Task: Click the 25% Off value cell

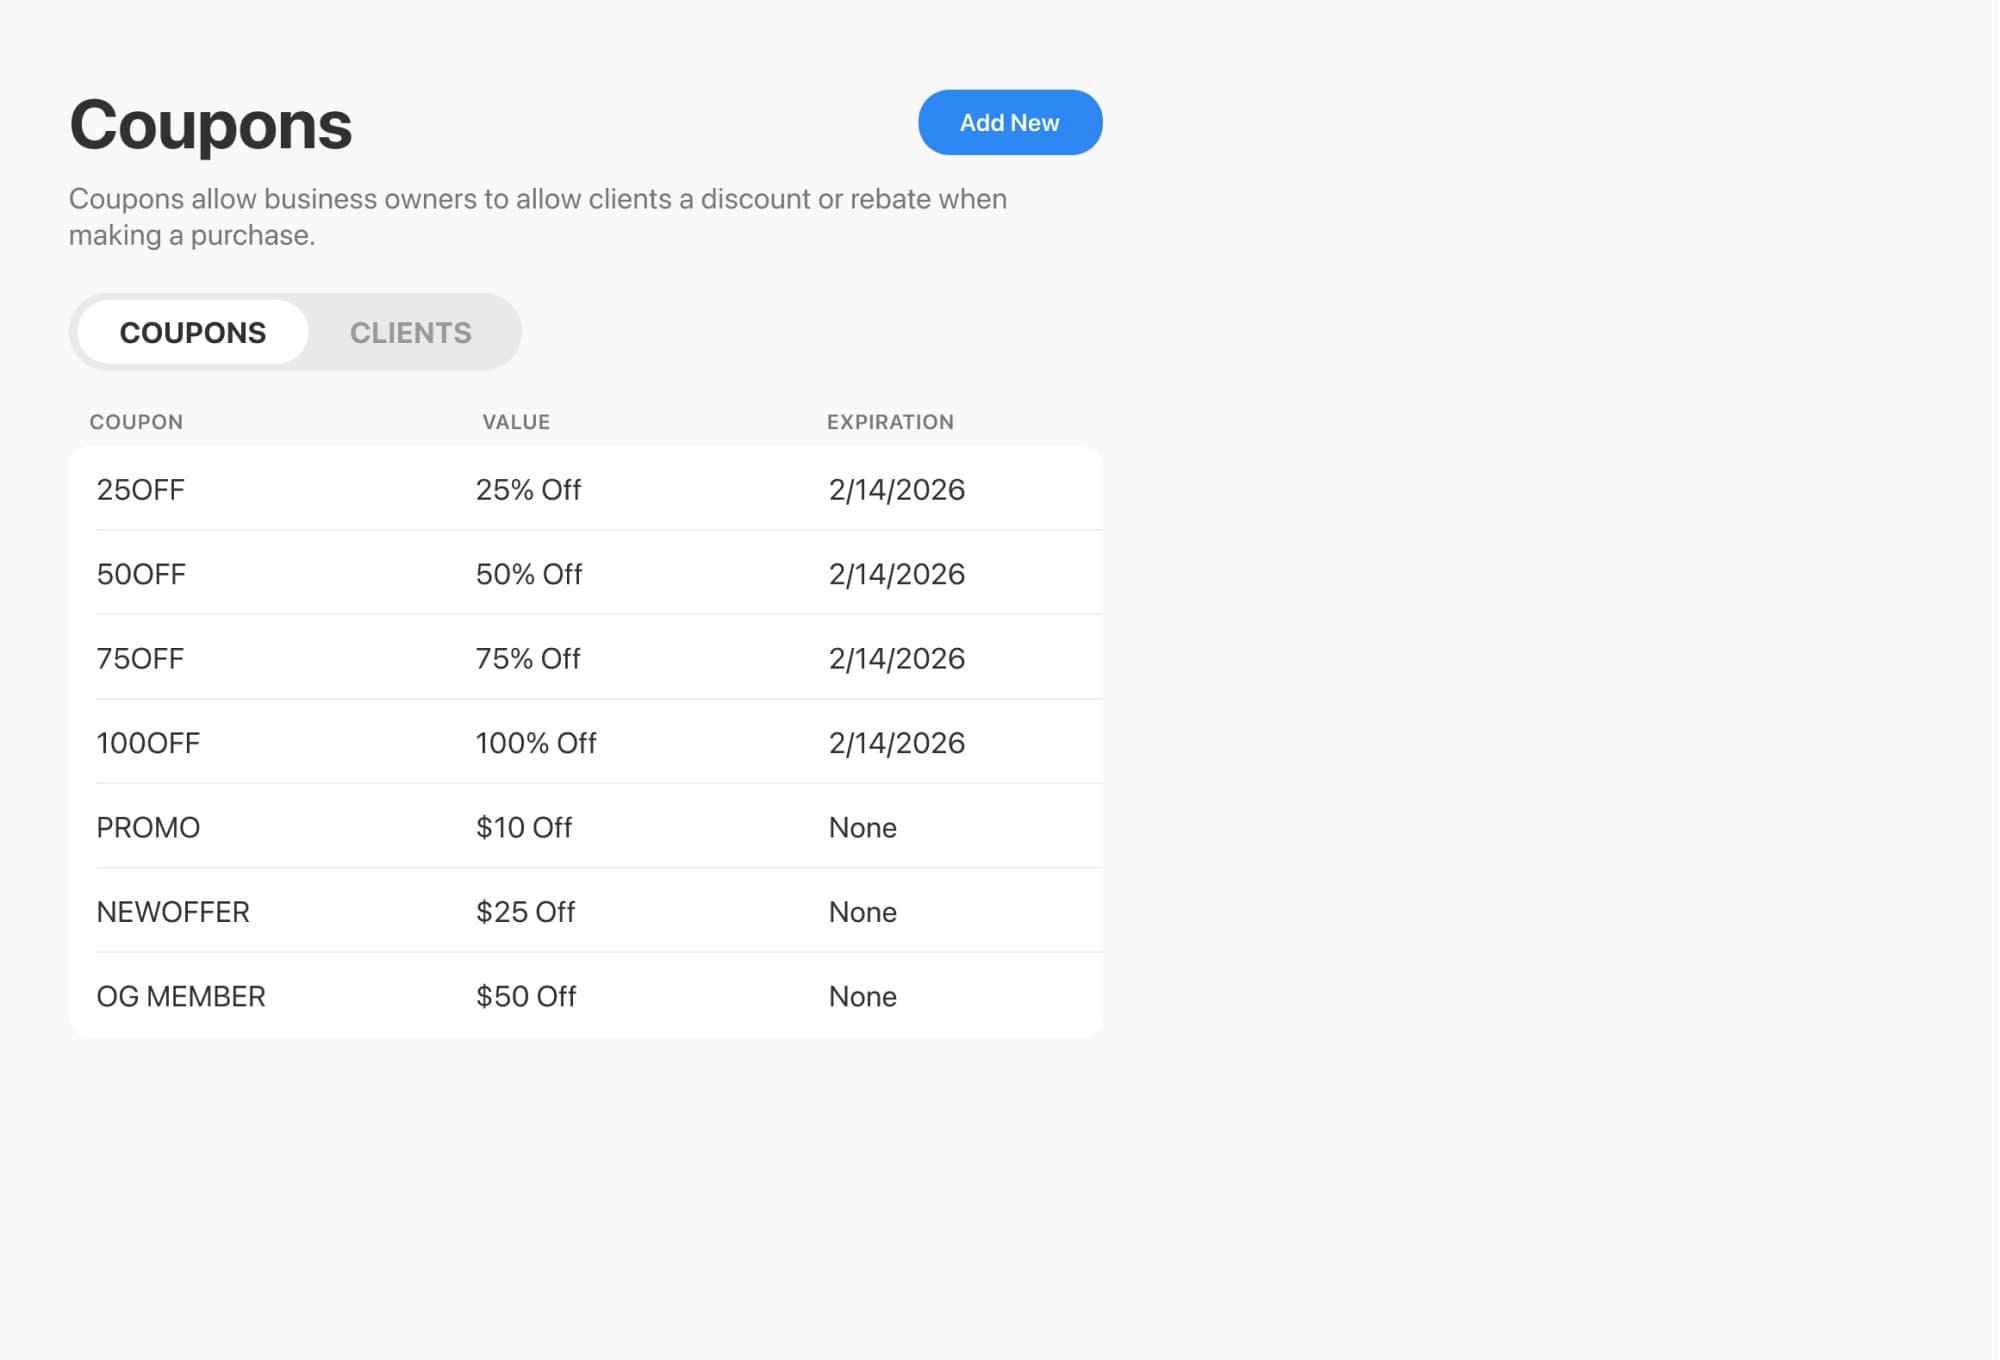Action: (528, 489)
